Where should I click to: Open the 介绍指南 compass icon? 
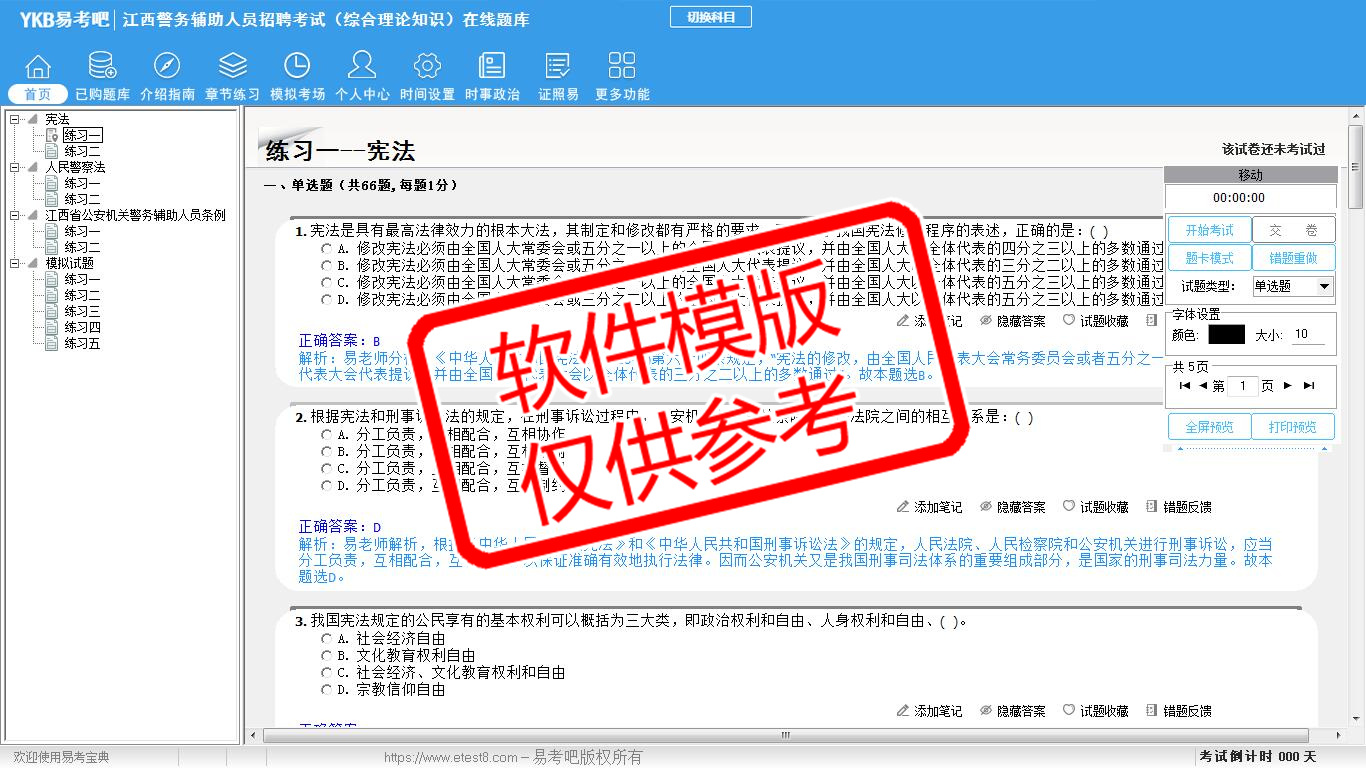pyautogui.click(x=167, y=66)
